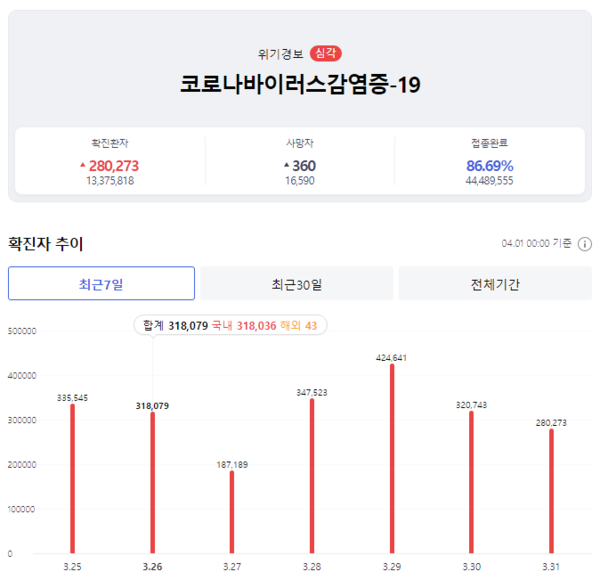
Task: Click the 3.28 bar in the chart
Action: coord(312,476)
